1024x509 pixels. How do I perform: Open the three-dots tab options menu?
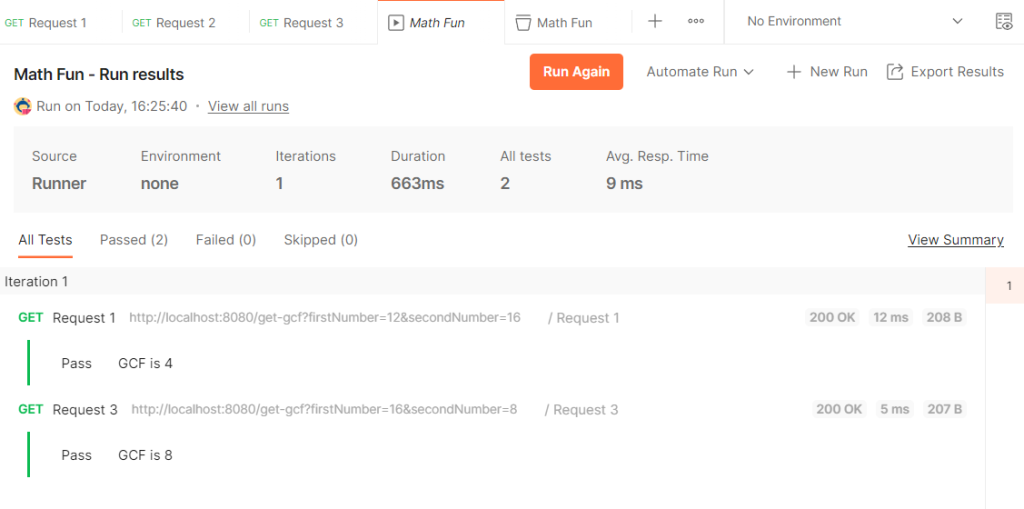pyautogui.click(x=696, y=21)
